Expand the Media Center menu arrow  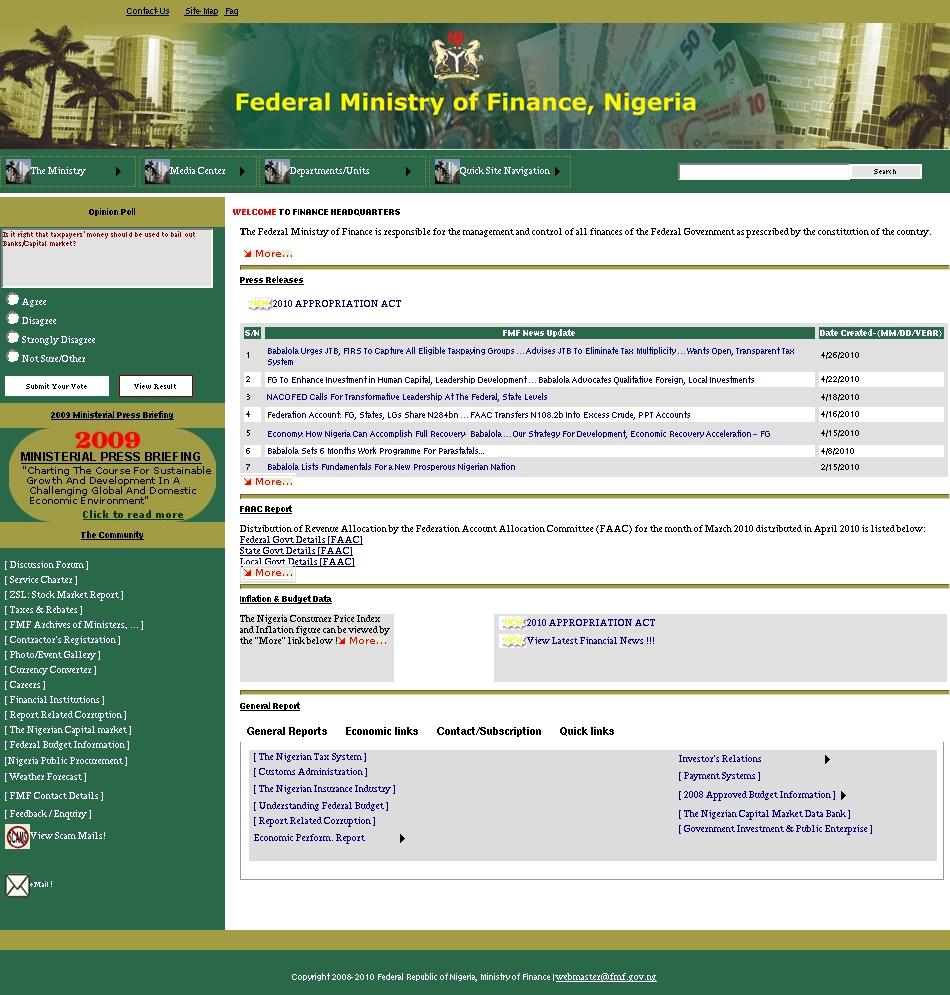point(242,171)
